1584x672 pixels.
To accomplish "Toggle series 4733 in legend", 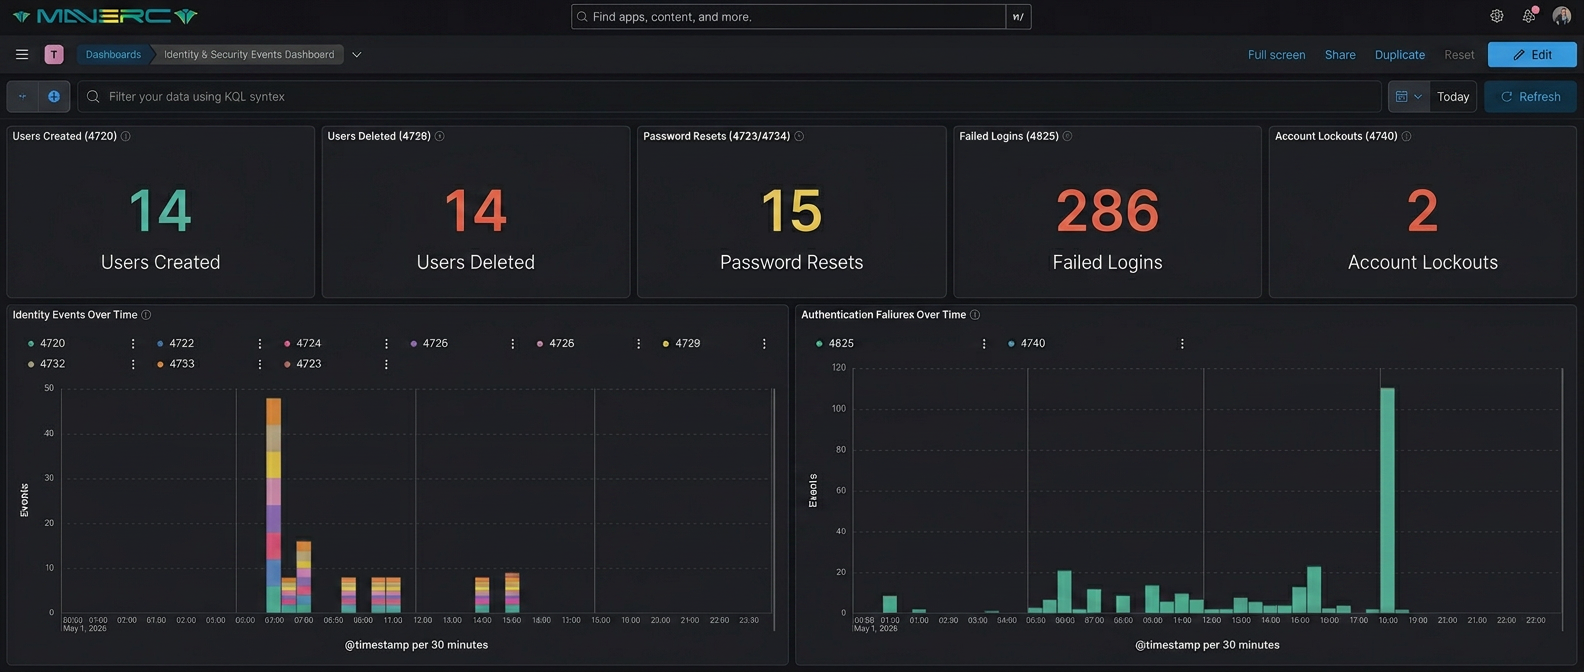I will click(182, 365).
